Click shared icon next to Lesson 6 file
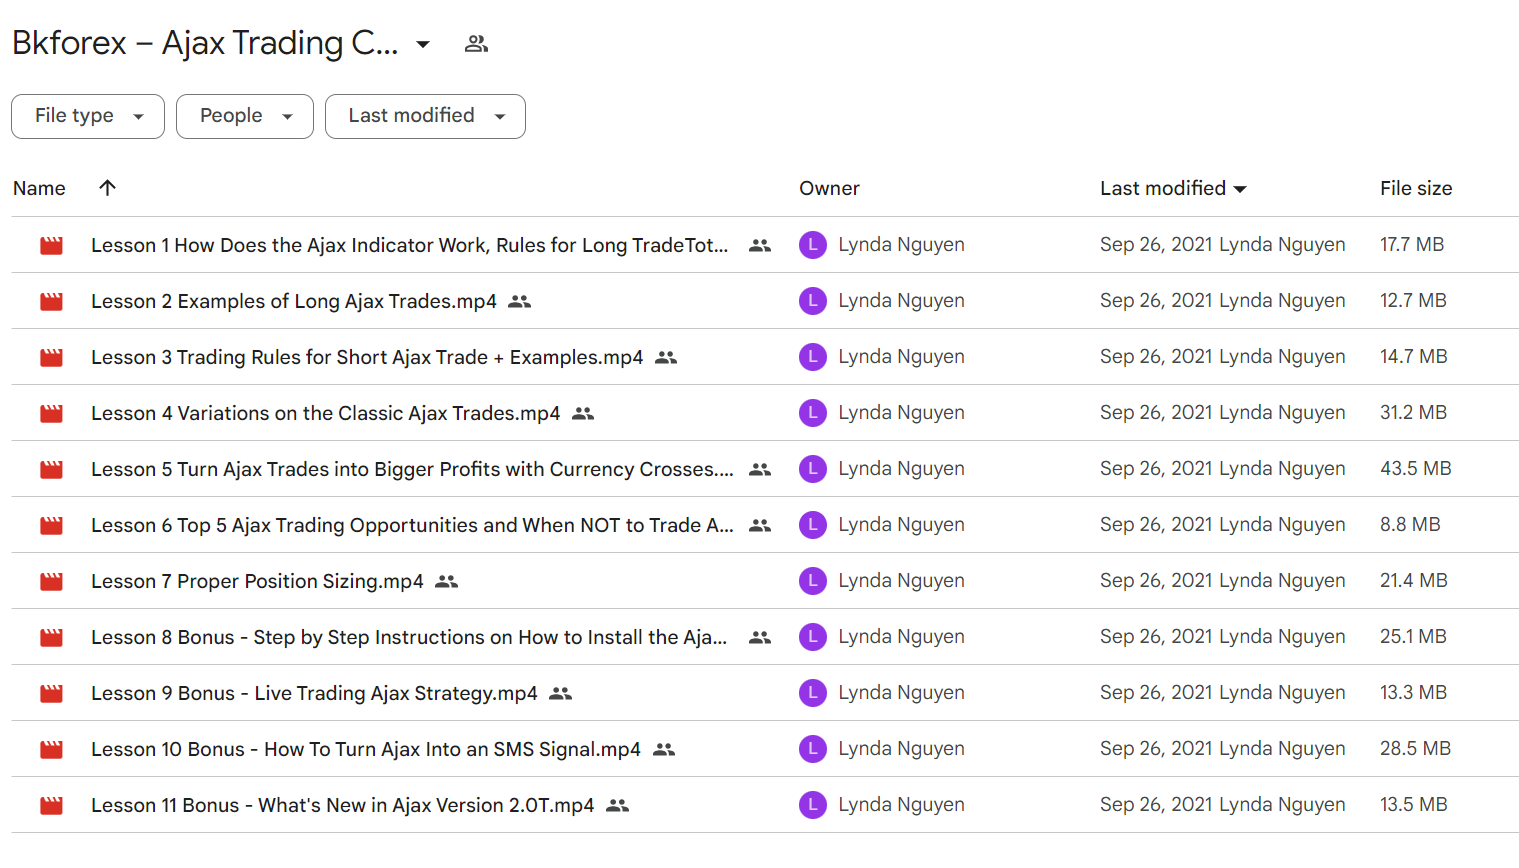The height and width of the screenshot is (868, 1519). pyautogui.click(x=760, y=525)
